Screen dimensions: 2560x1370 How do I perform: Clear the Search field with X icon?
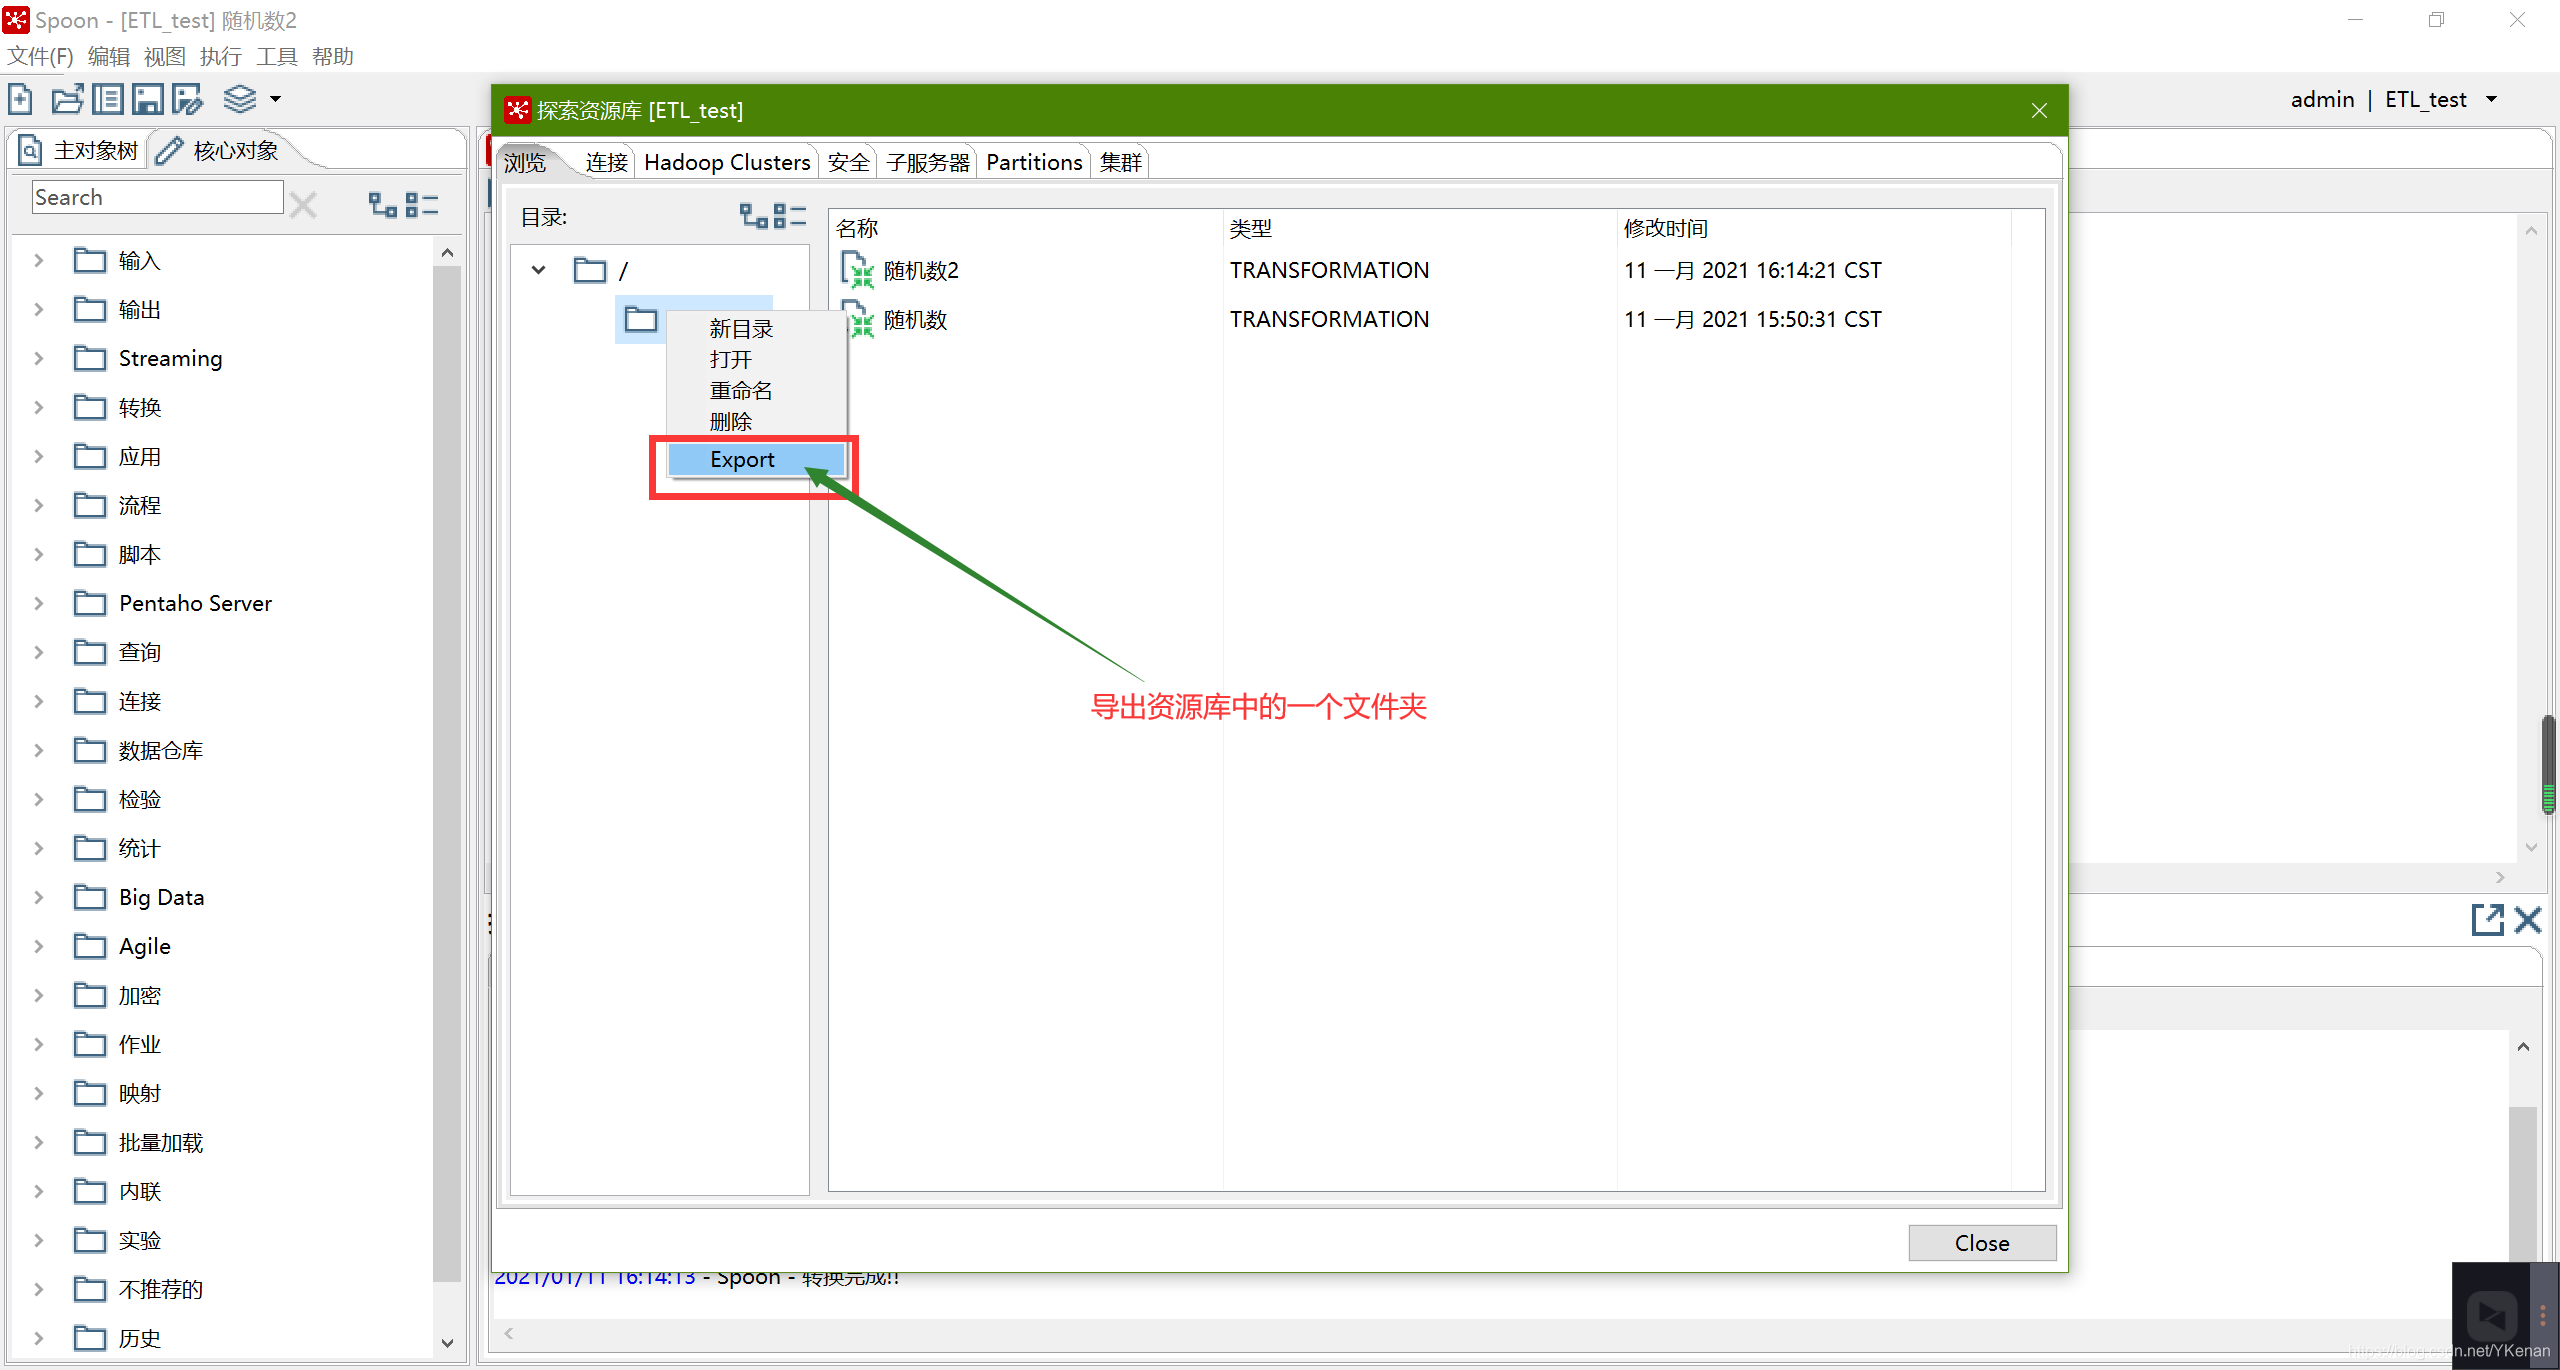tap(303, 205)
